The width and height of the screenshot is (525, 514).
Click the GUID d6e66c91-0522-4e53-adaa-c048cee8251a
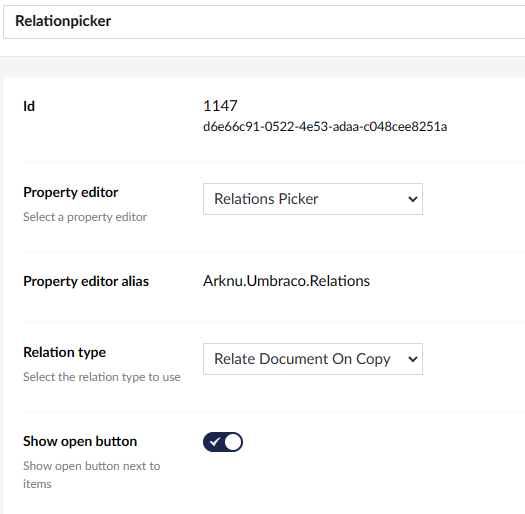point(325,127)
